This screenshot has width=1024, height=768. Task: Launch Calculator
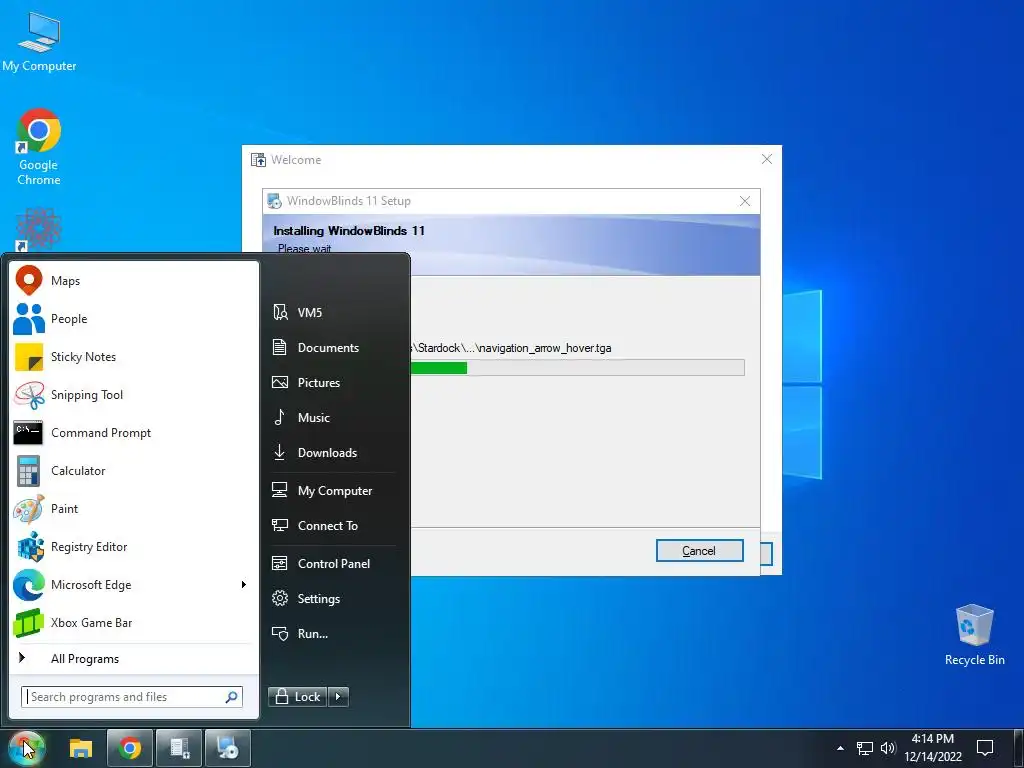(x=134, y=470)
